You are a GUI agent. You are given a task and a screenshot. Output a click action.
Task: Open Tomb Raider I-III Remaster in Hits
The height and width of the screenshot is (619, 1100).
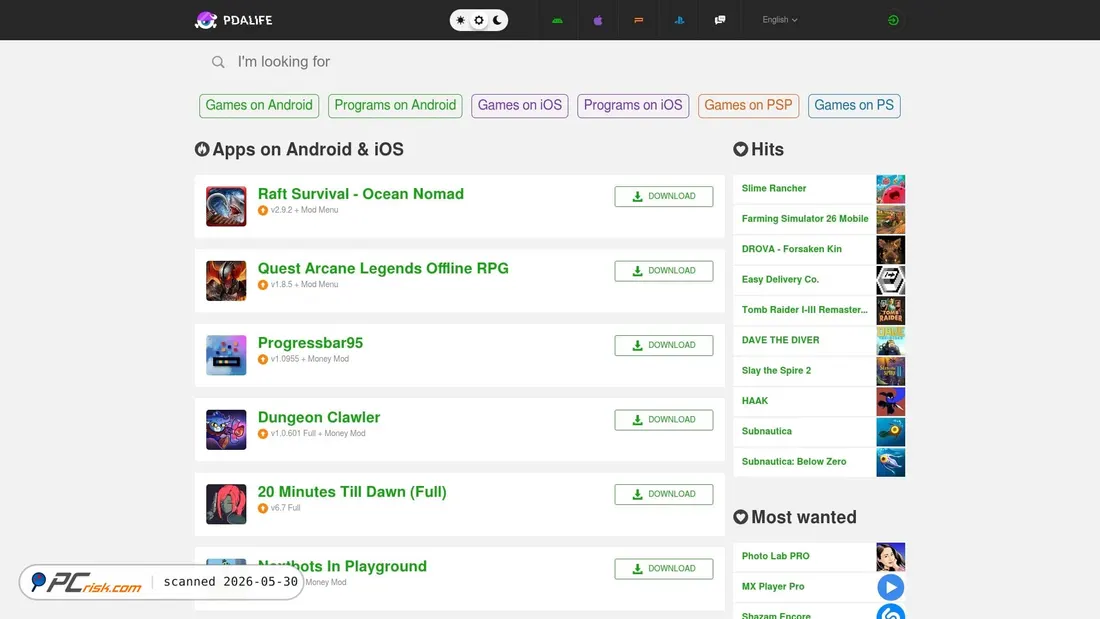click(x=804, y=310)
